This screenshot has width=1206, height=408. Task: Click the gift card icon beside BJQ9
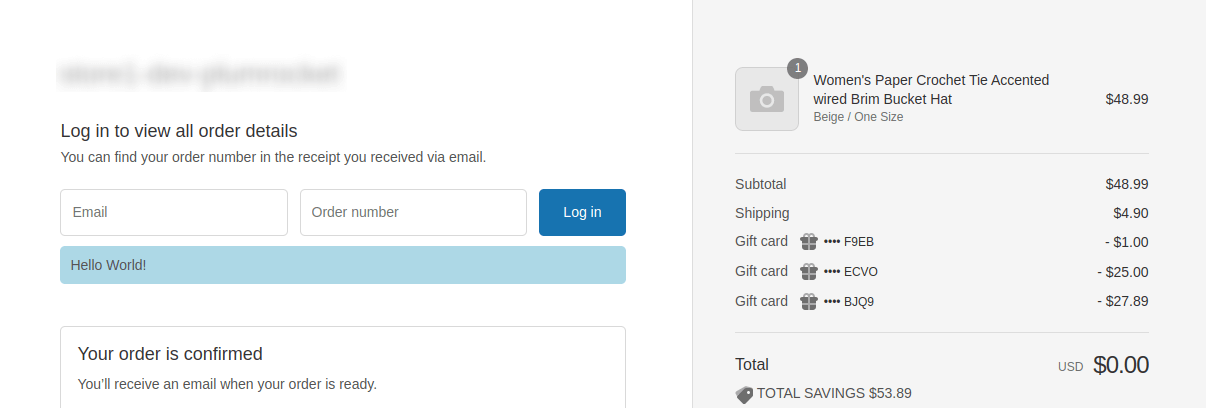[809, 301]
